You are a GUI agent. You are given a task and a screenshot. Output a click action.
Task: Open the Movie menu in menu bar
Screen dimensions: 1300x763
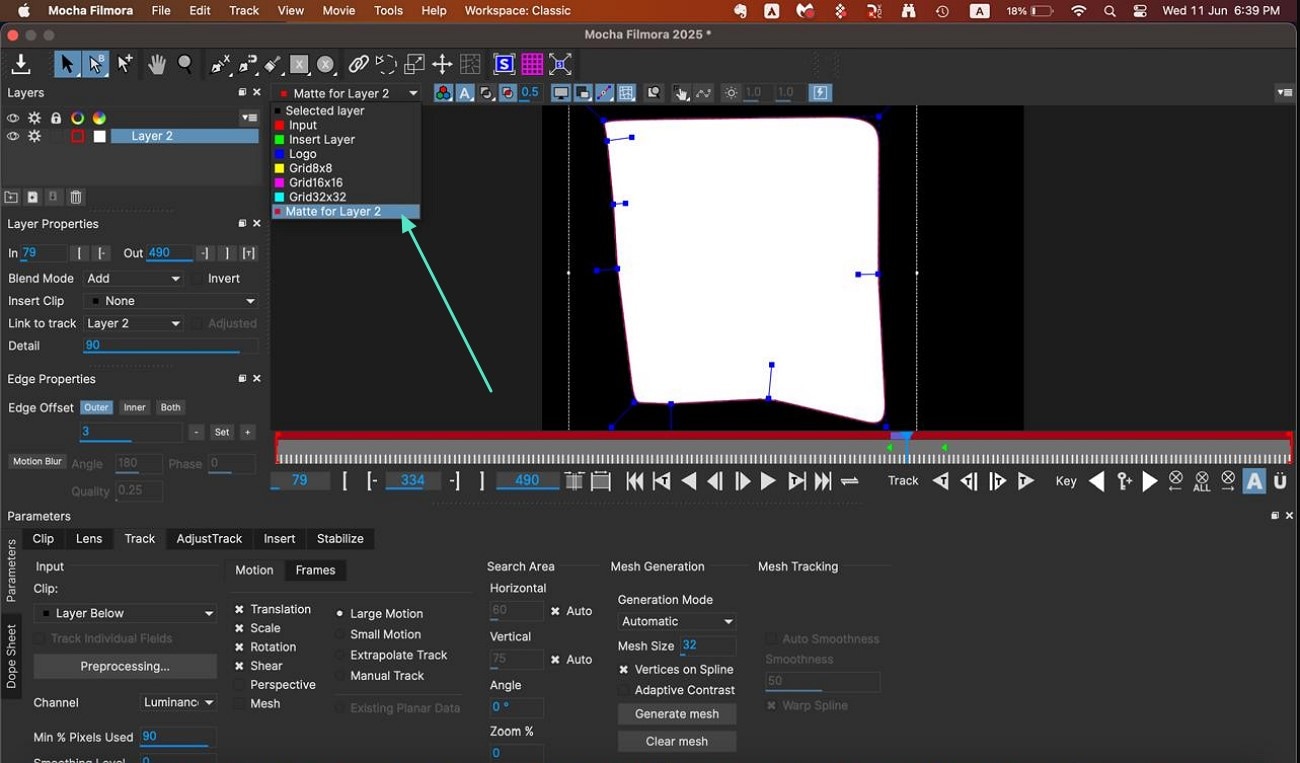tap(339, 11)
